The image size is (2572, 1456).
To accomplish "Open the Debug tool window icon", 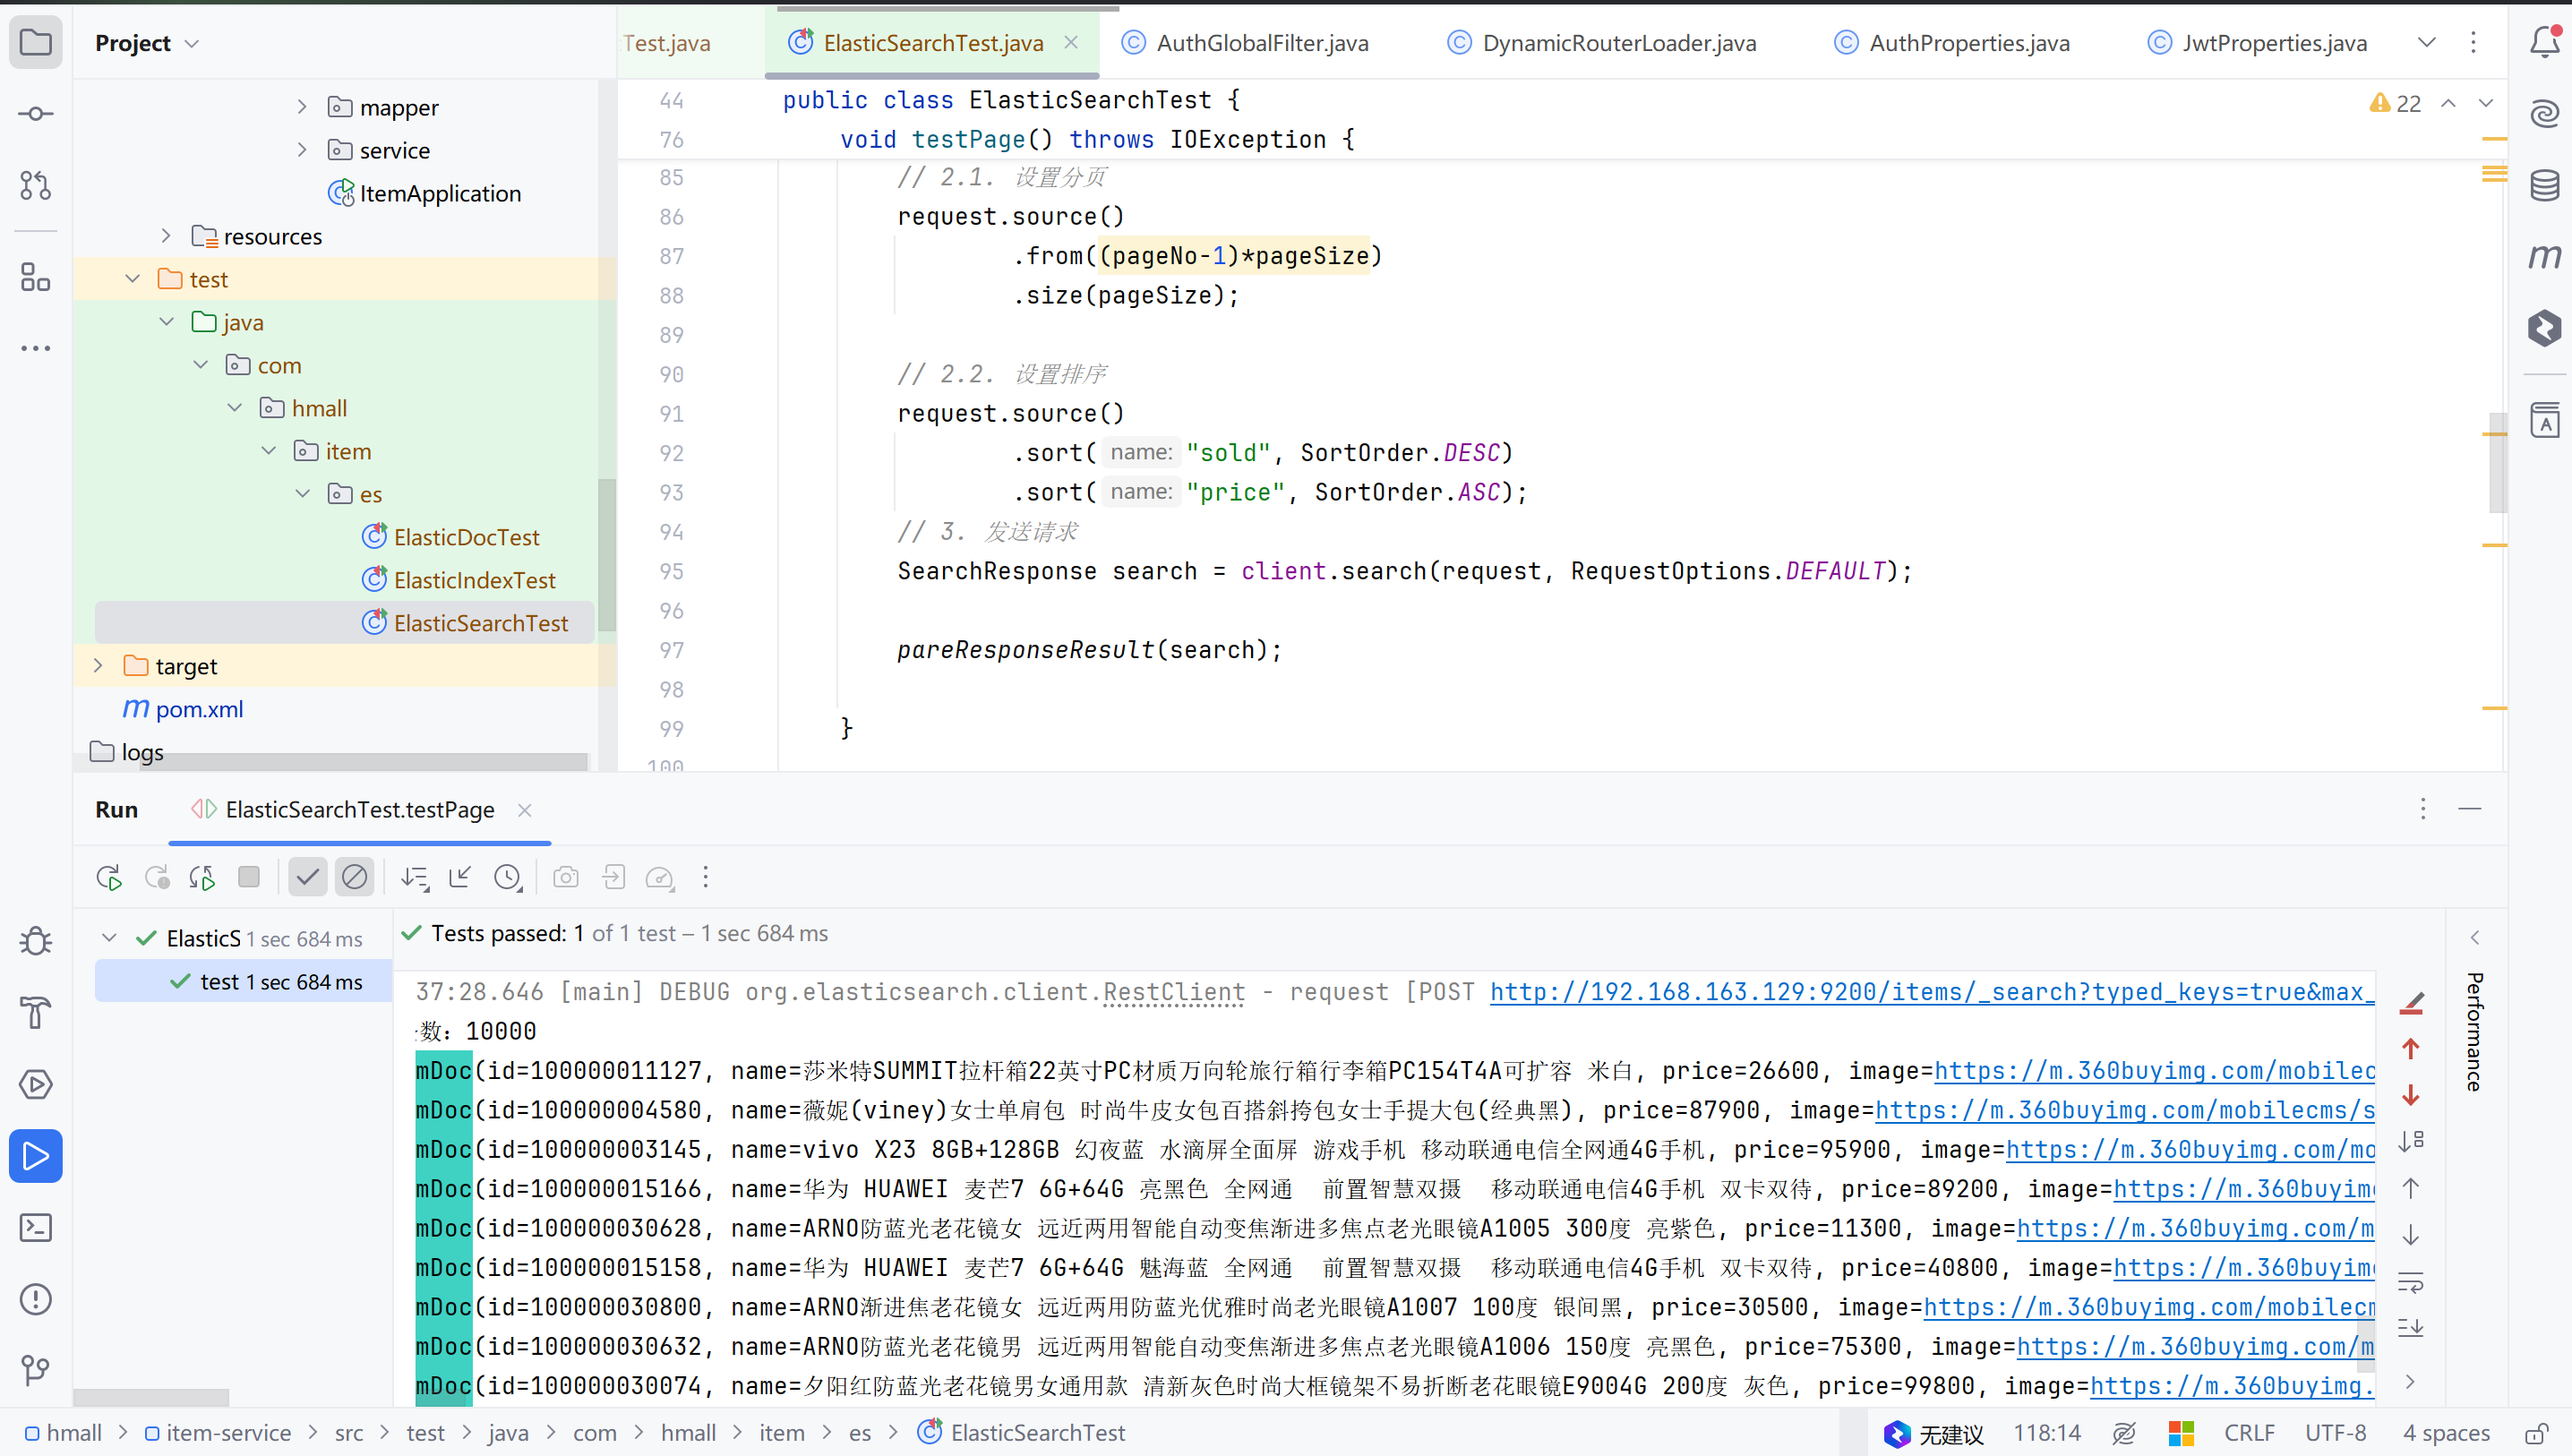I will click(x=36, y=941).
